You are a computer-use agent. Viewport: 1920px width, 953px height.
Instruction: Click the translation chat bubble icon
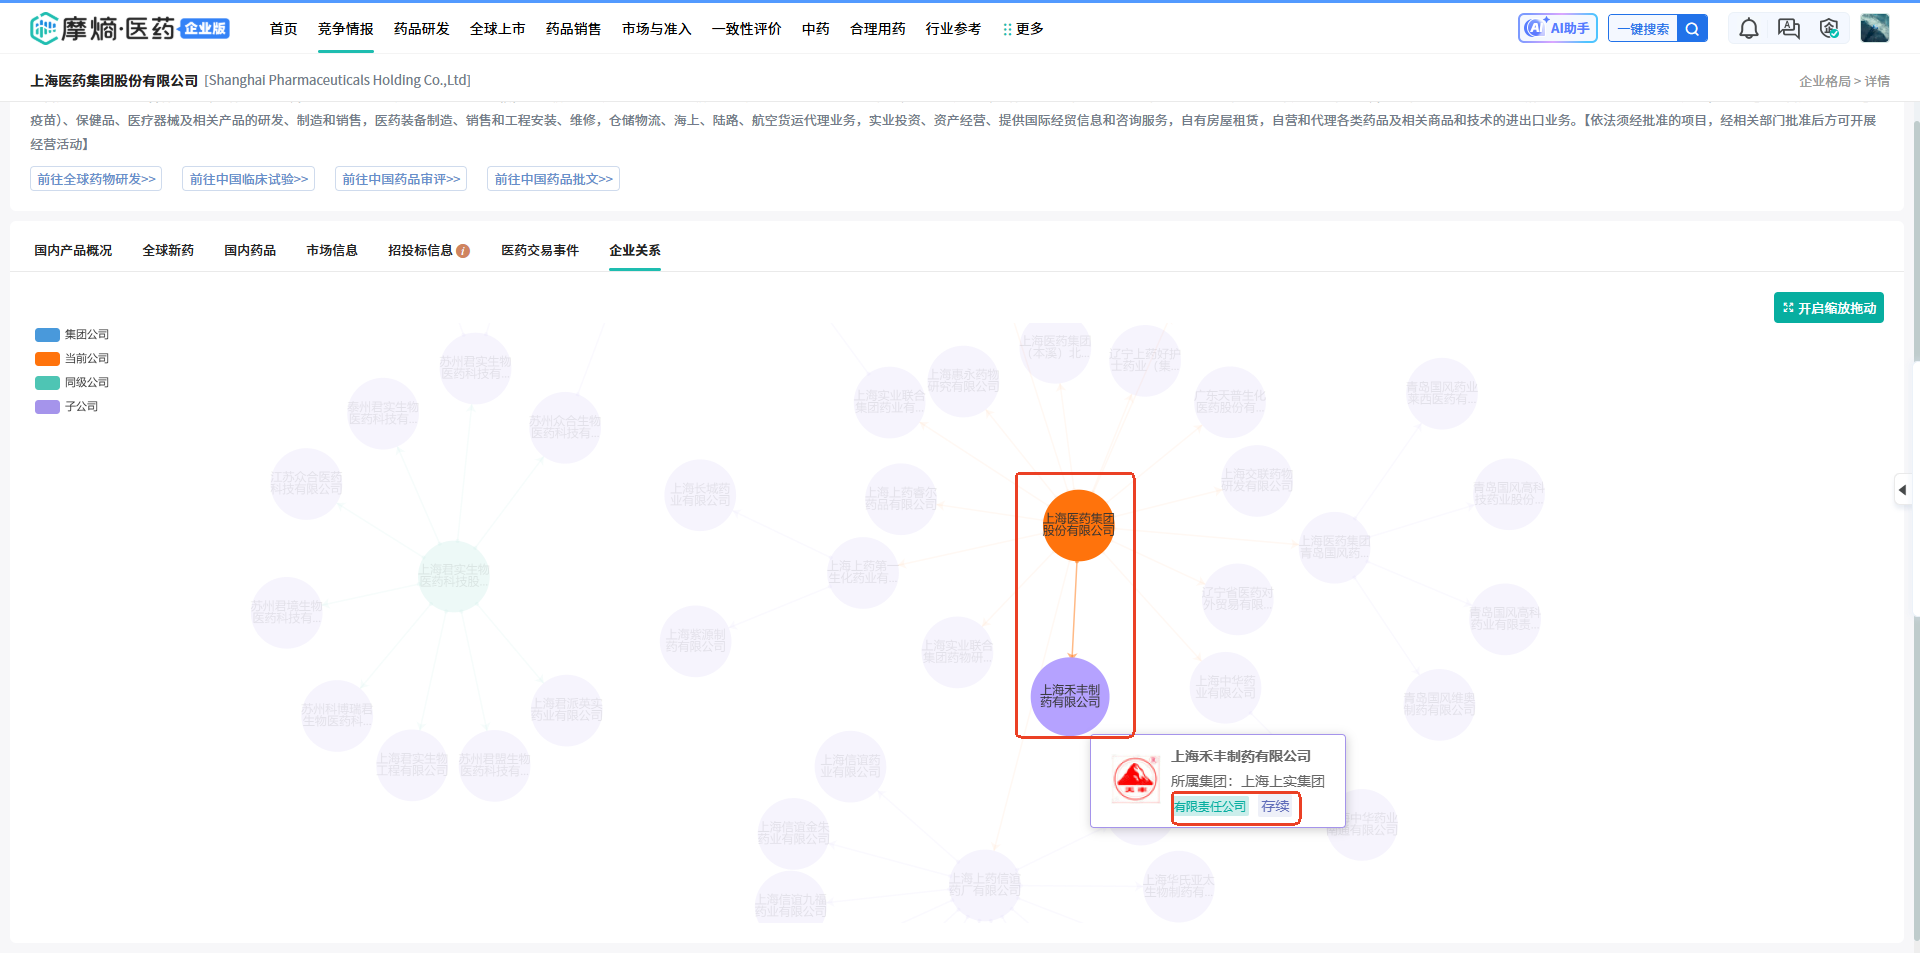(x=1788, y=29)
